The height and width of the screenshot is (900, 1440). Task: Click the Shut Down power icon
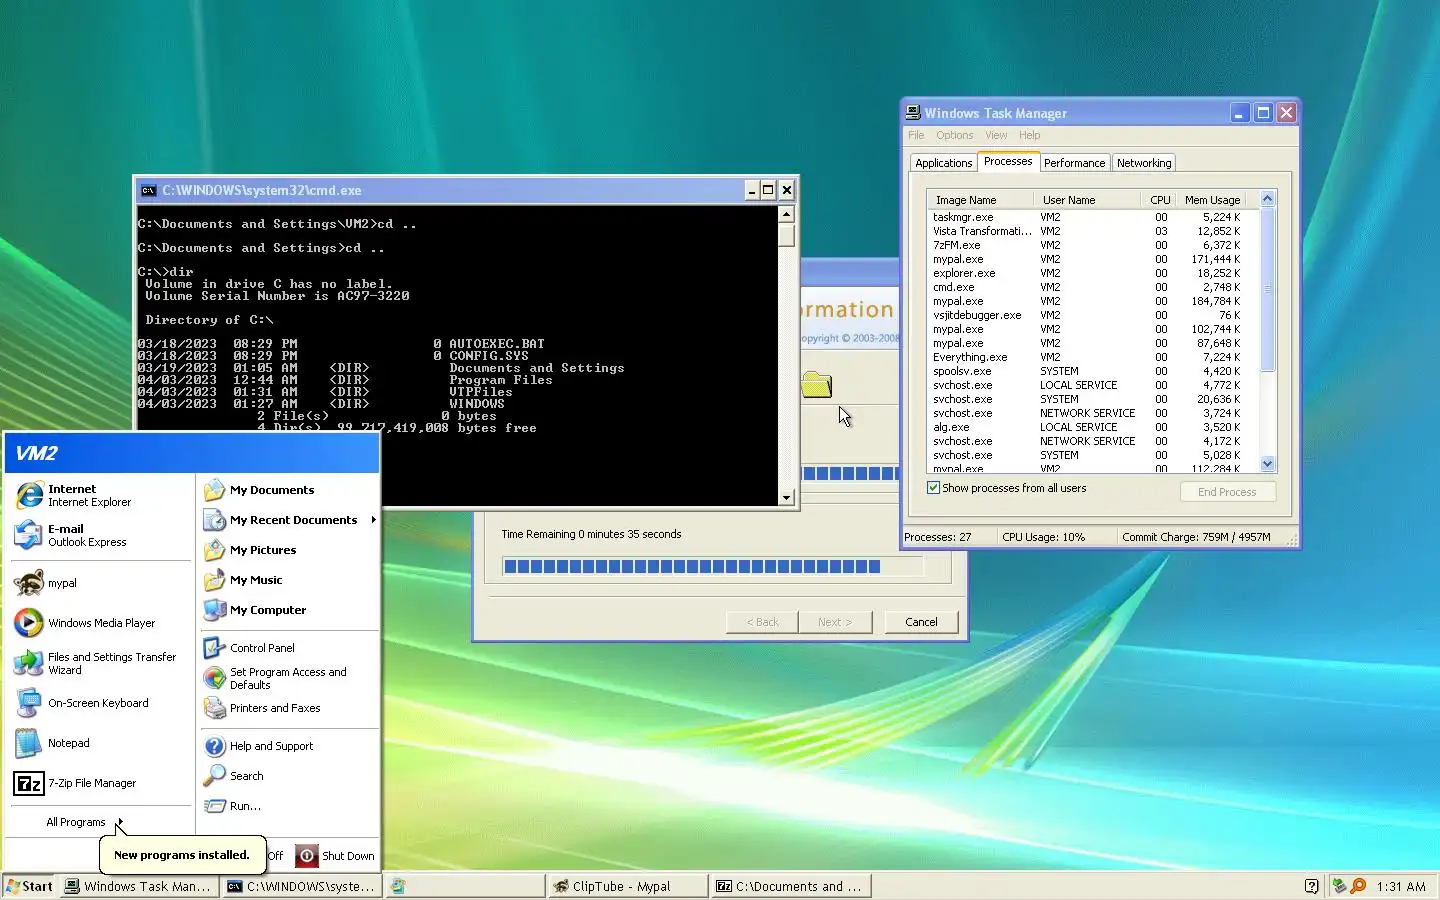tap(307, 856)
